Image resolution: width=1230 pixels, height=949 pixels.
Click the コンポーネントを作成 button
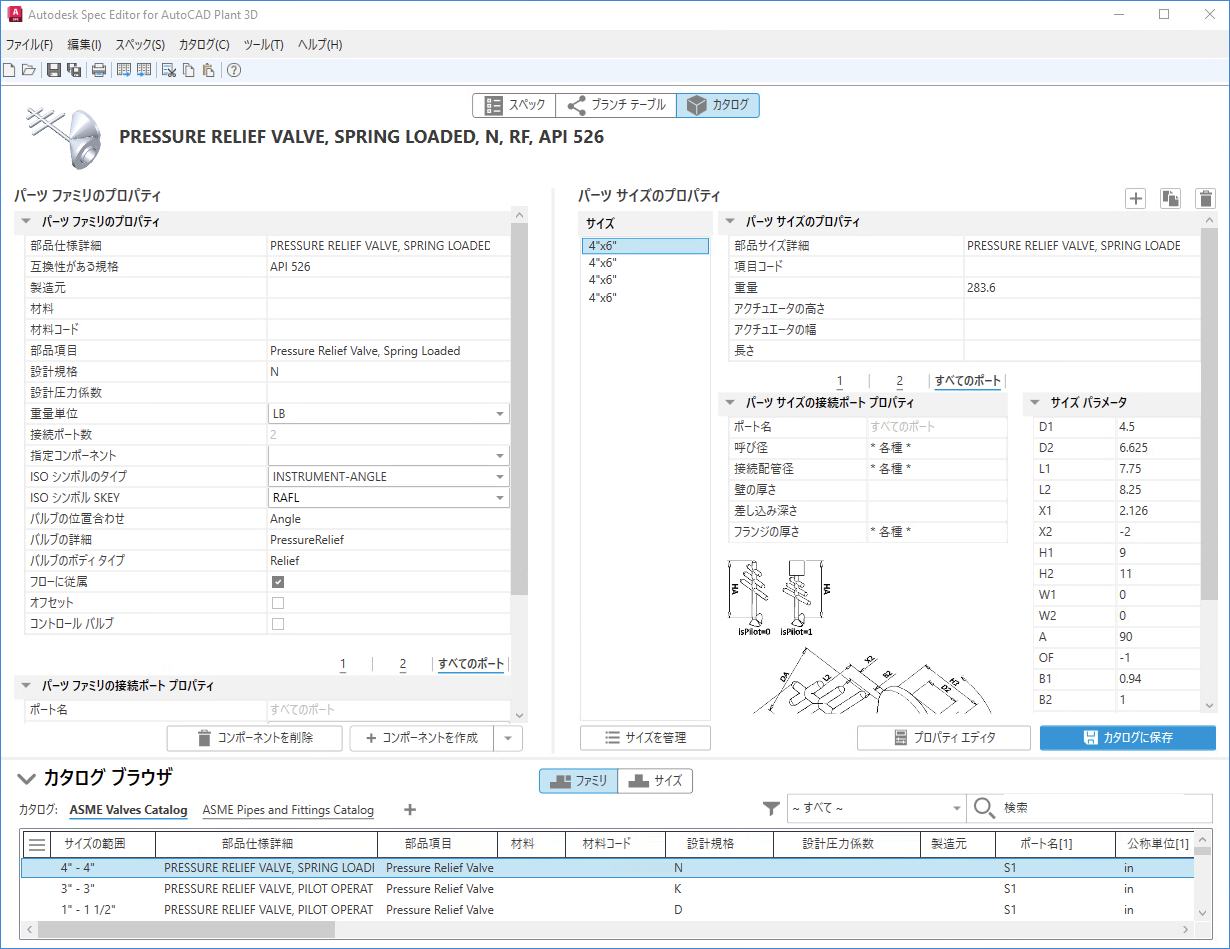click(422, 739)
